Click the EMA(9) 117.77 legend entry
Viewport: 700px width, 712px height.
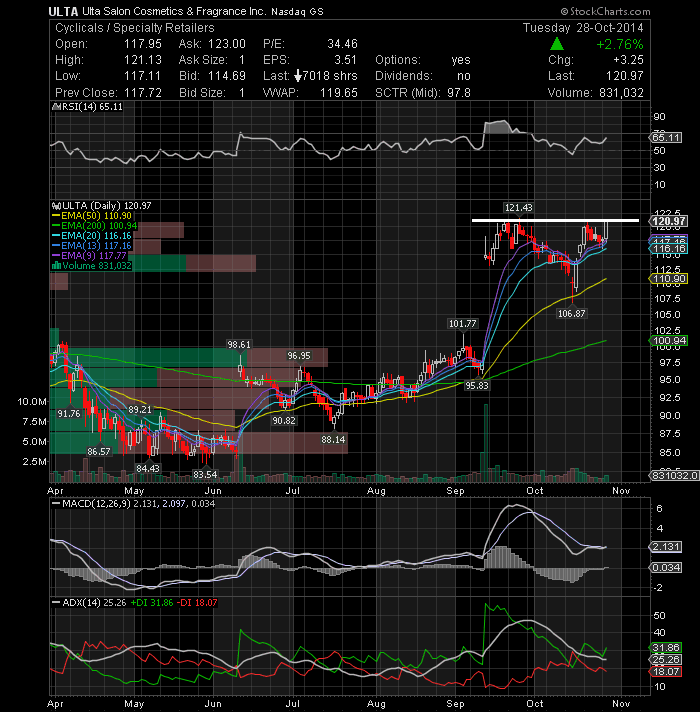coord(89,256)
